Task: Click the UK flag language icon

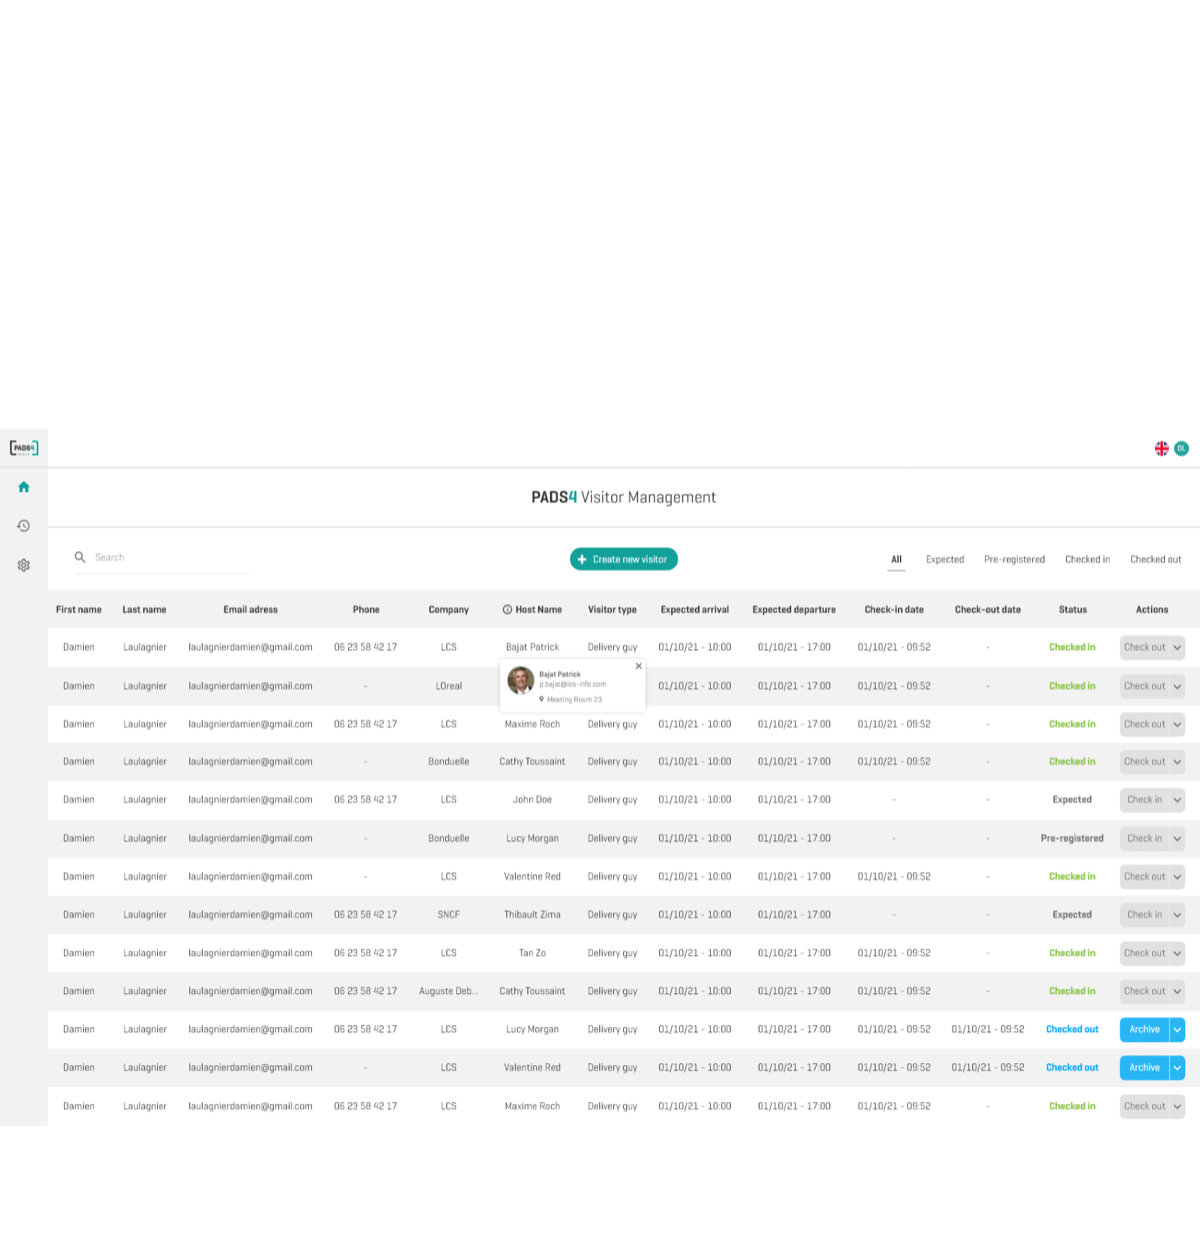Action: tap(1162, 449)
